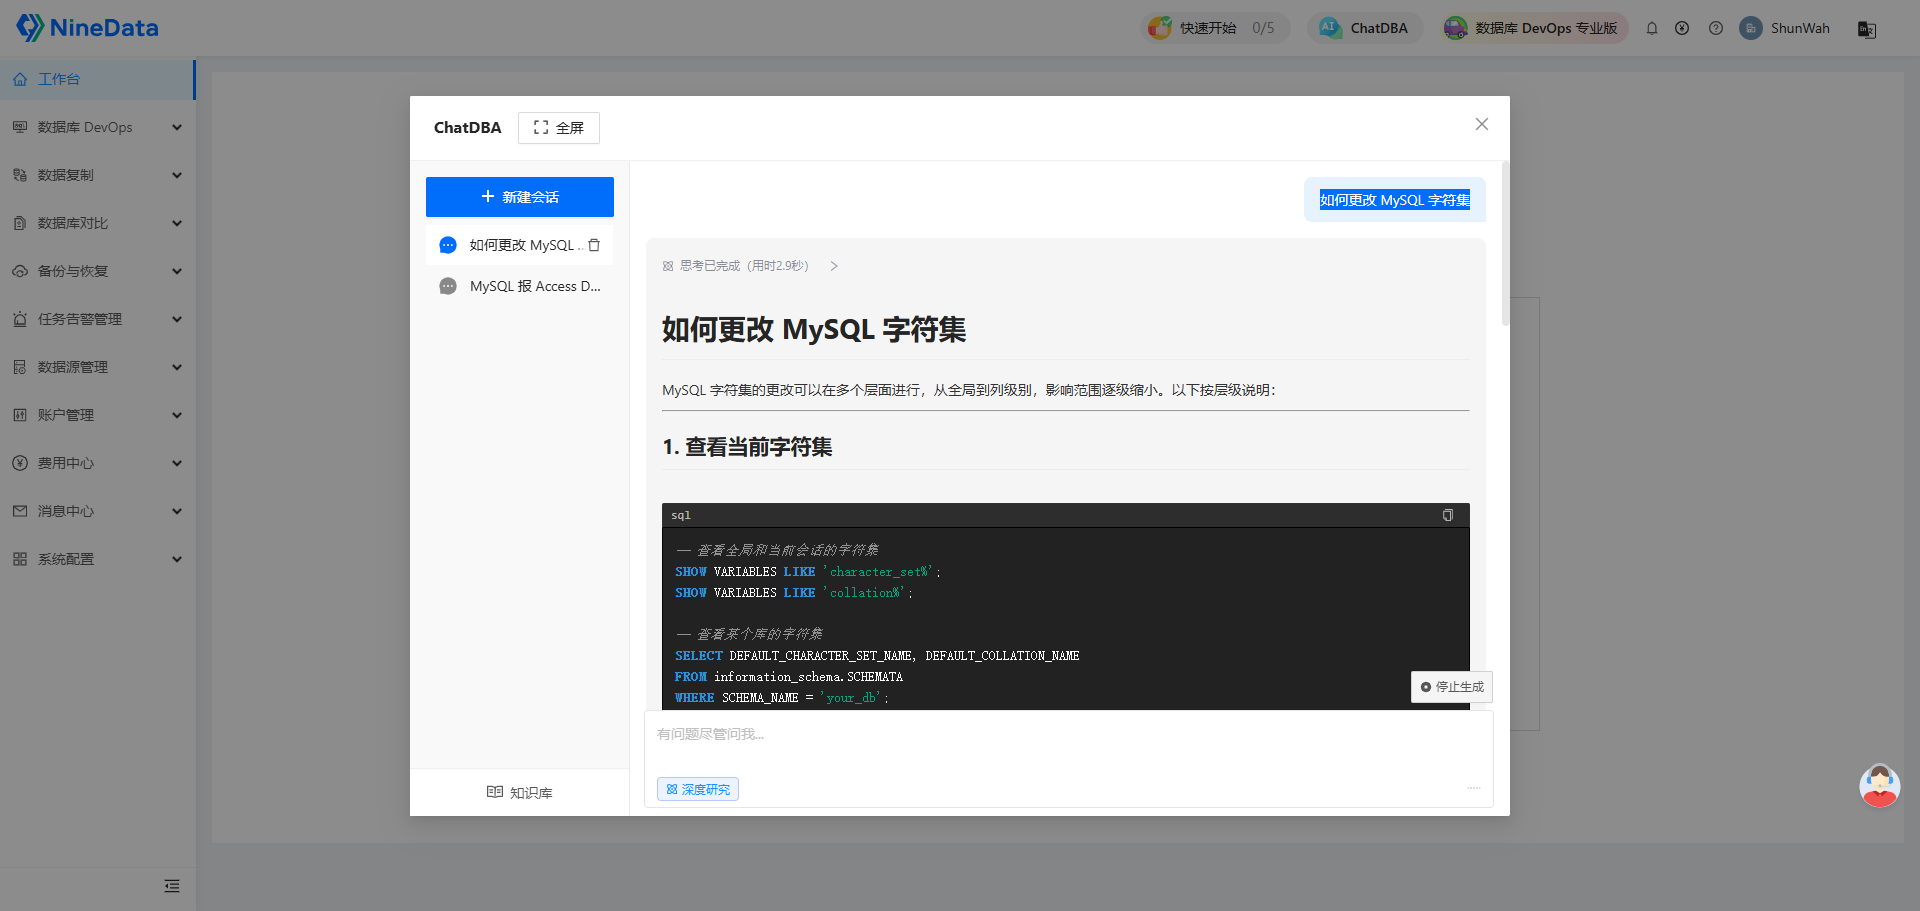
Task: Open the customer service avatar widget
Action: pos(1880,786)
